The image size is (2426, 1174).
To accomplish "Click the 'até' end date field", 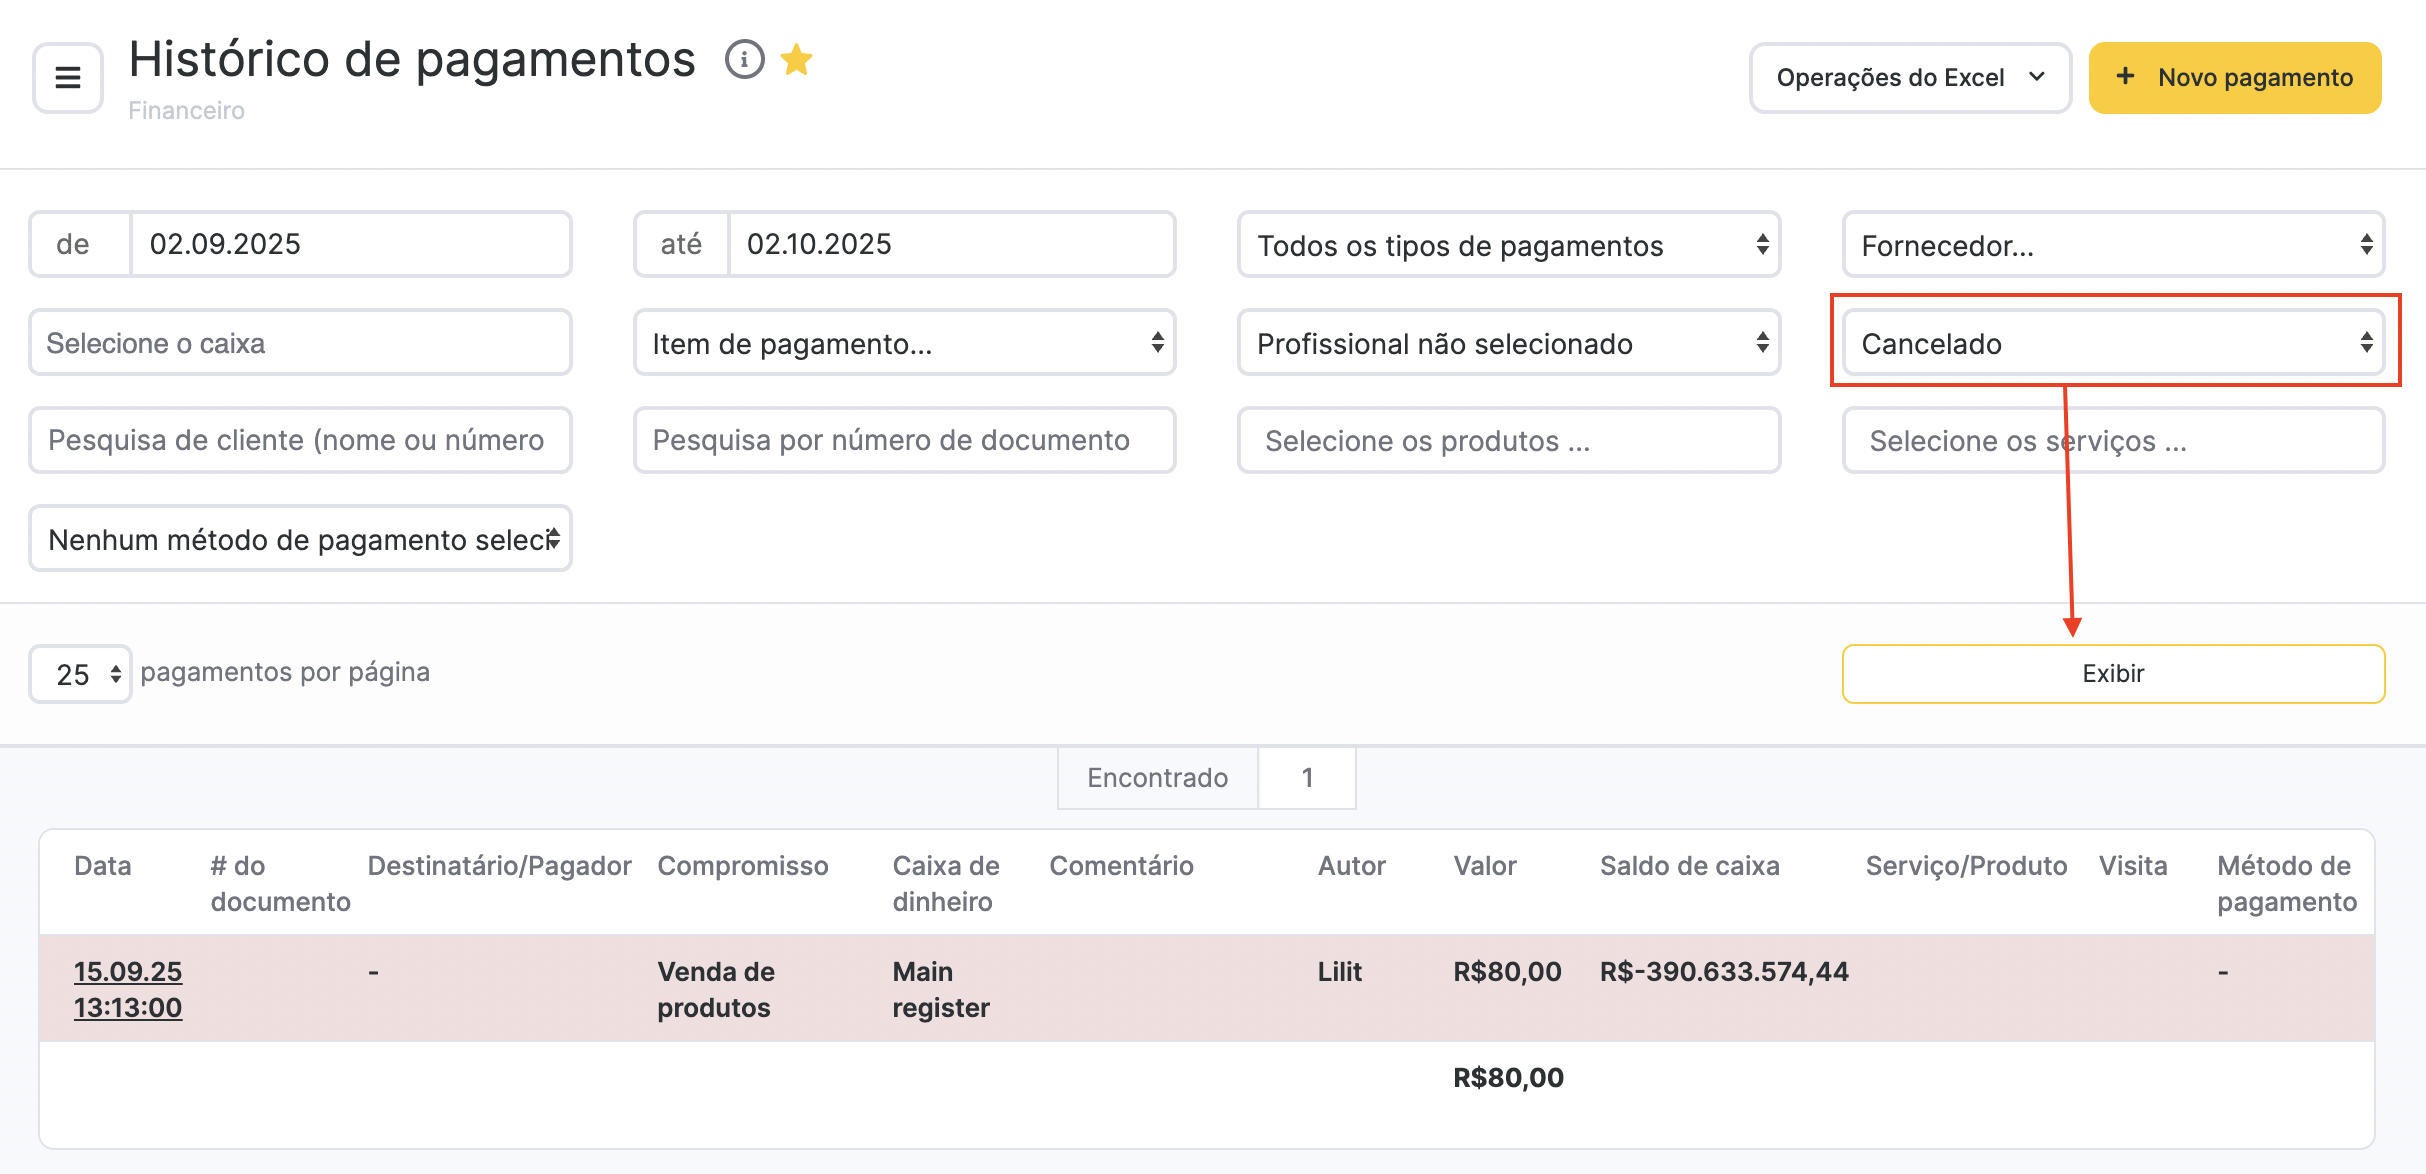I will pos(950,244).
